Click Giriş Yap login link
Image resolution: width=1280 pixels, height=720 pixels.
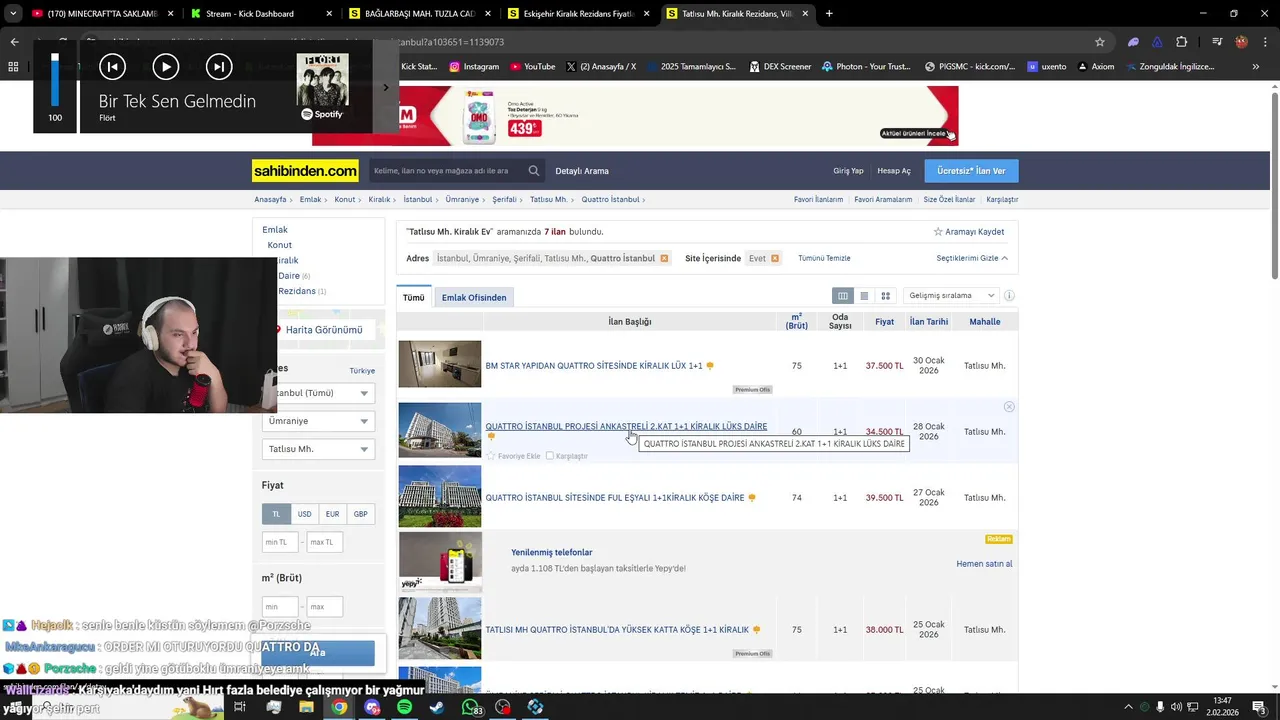pyautogui.click(x=848, y=171)
